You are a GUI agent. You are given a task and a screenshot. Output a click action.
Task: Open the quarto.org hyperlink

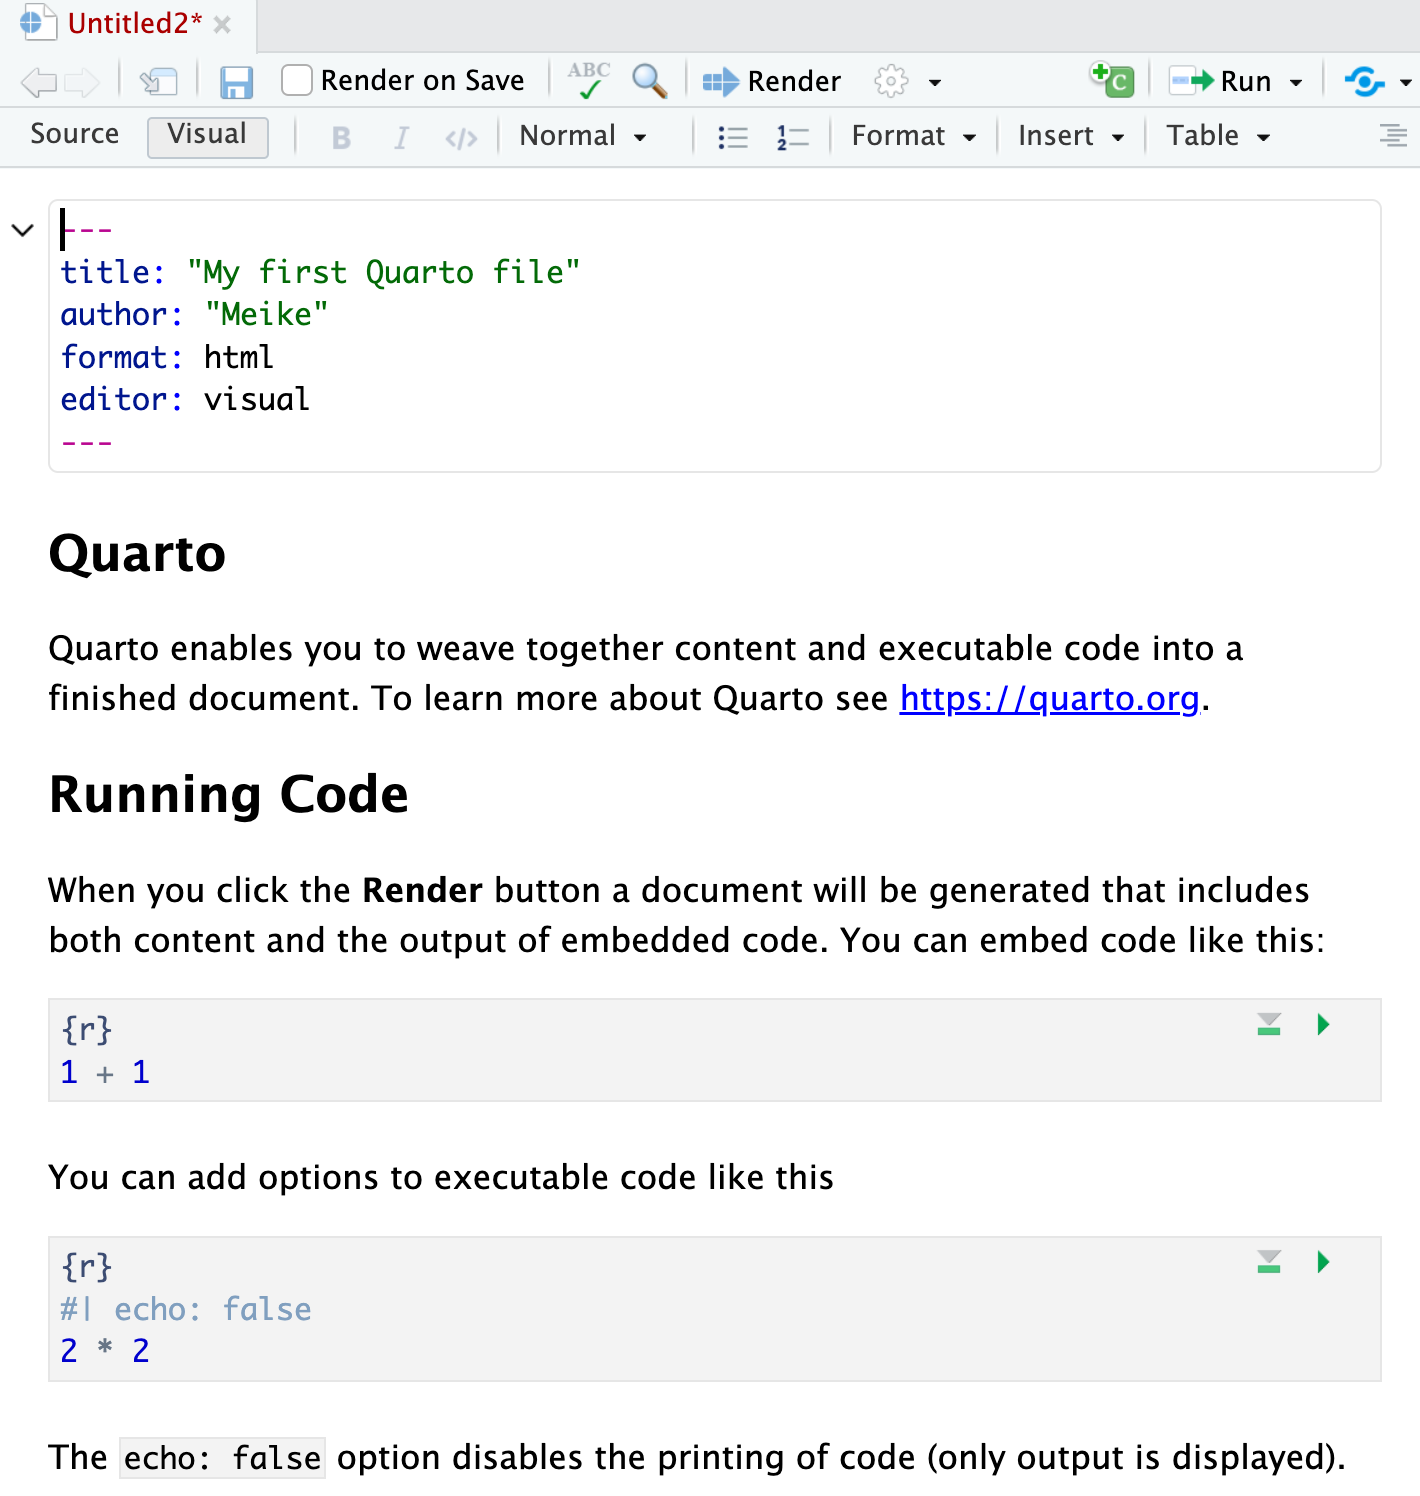1049,698
